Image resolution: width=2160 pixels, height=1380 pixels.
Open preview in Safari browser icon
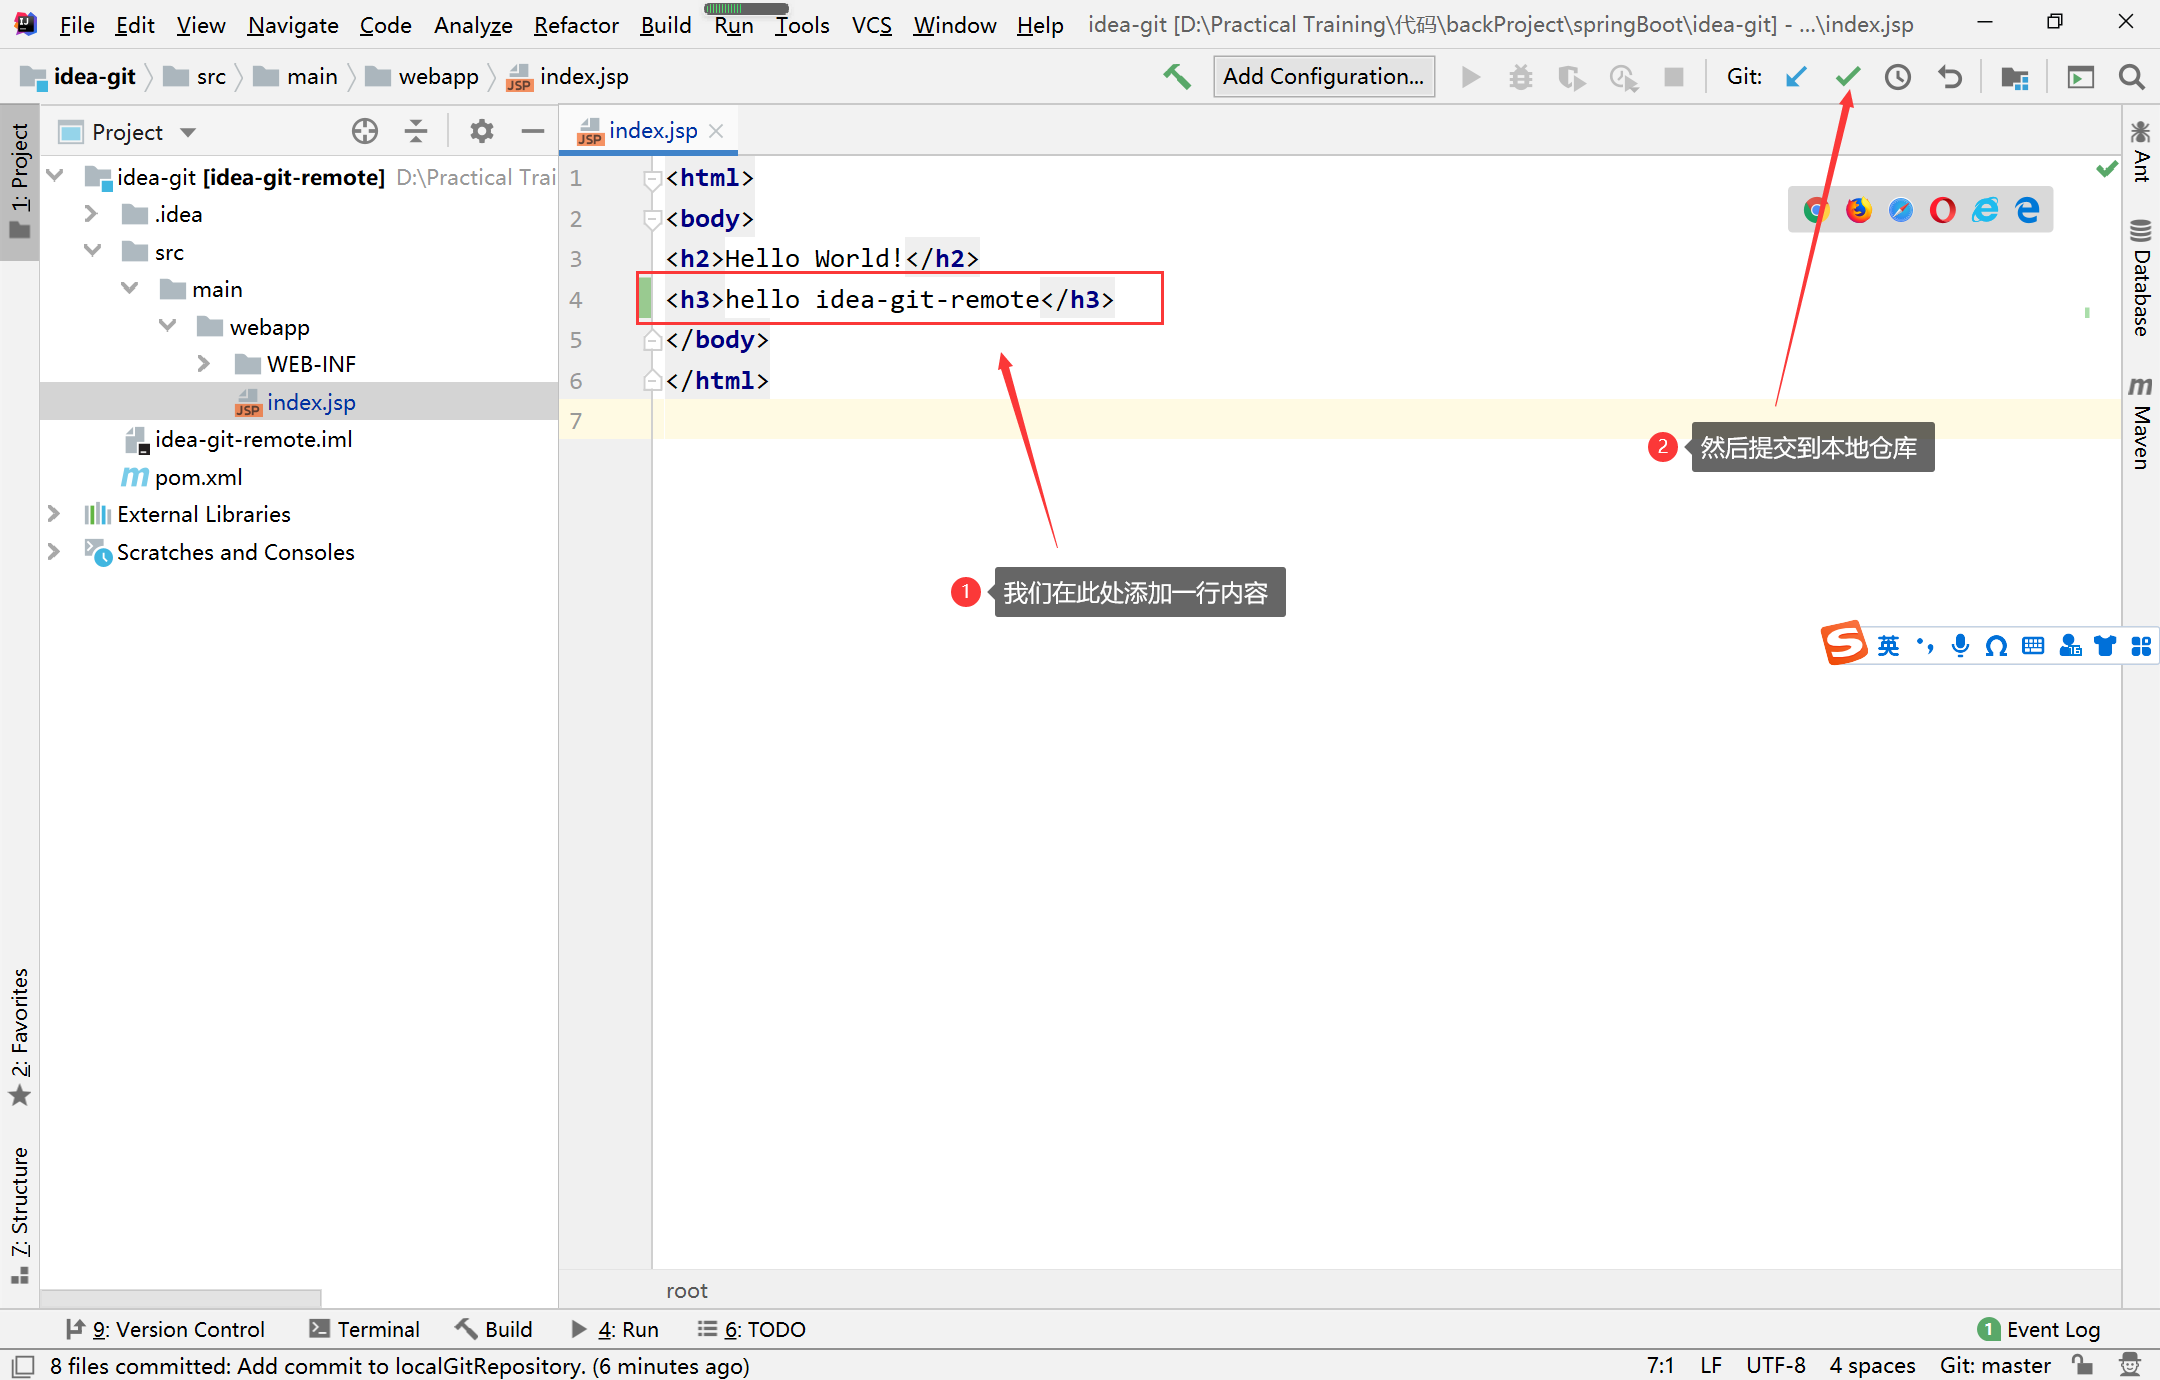coord(1900,210)
